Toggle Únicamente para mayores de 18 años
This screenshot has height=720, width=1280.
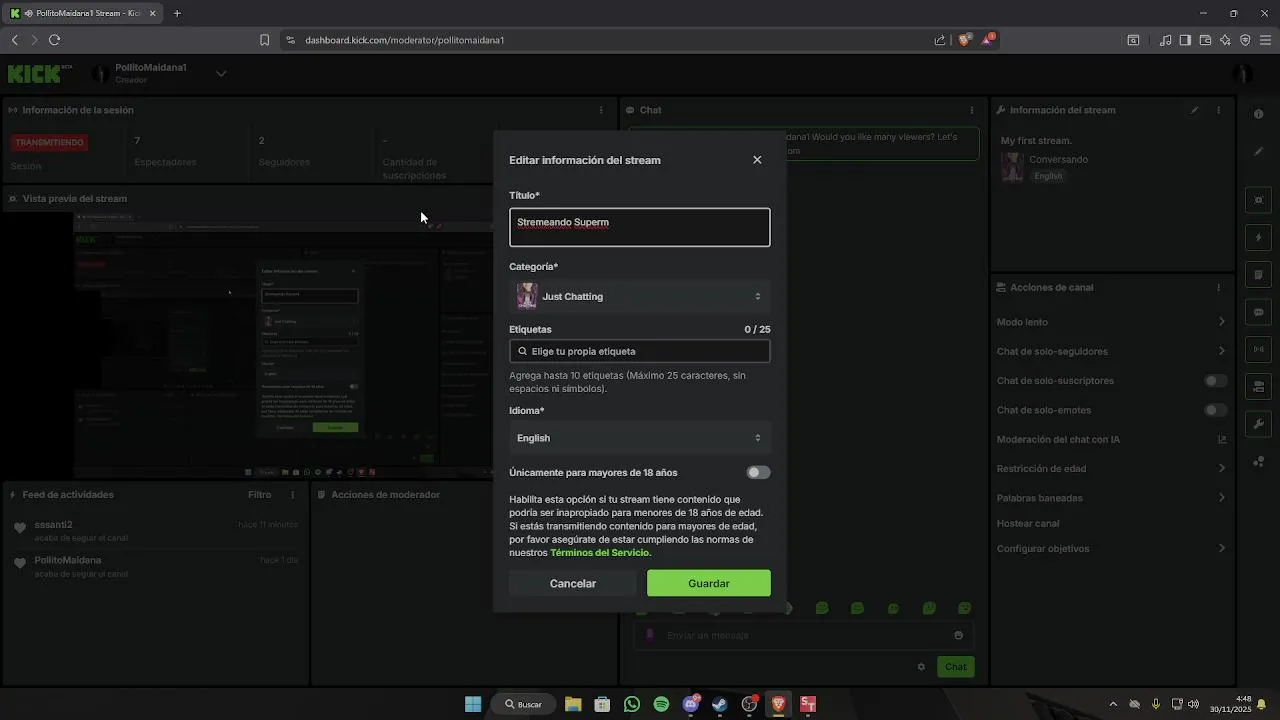pos(759,472)
